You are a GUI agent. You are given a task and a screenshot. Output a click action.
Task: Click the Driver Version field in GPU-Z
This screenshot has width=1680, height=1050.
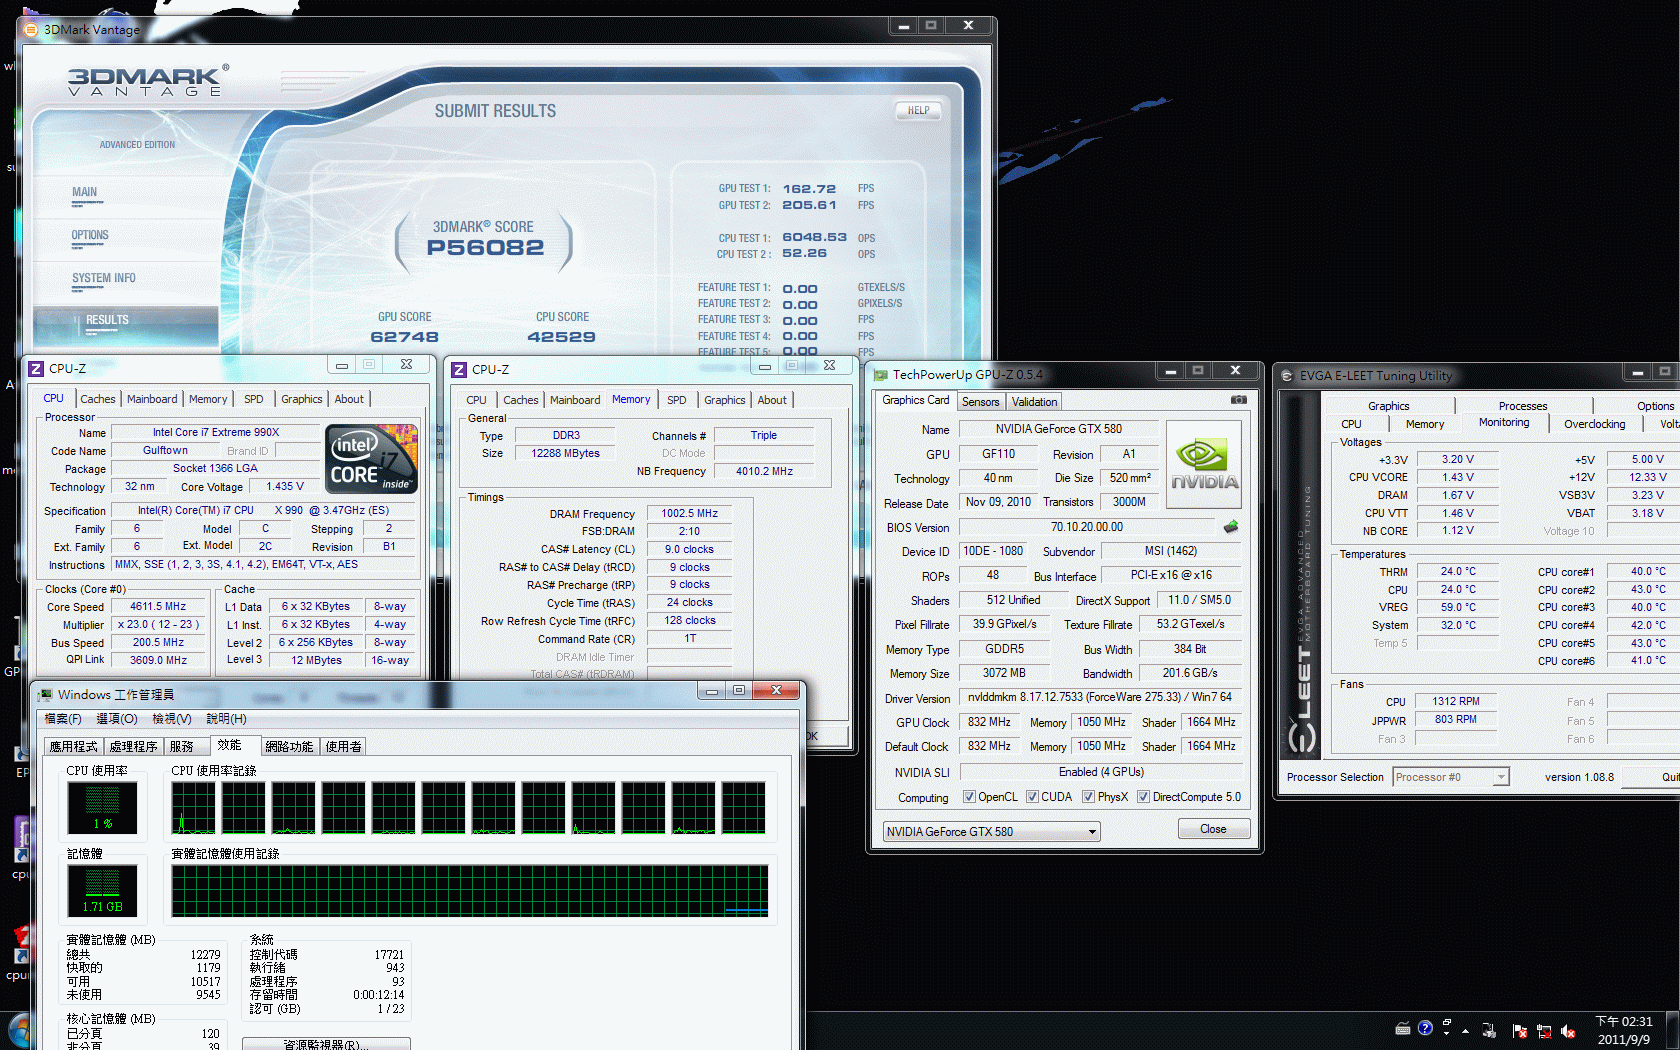[x=1100, y=697]
